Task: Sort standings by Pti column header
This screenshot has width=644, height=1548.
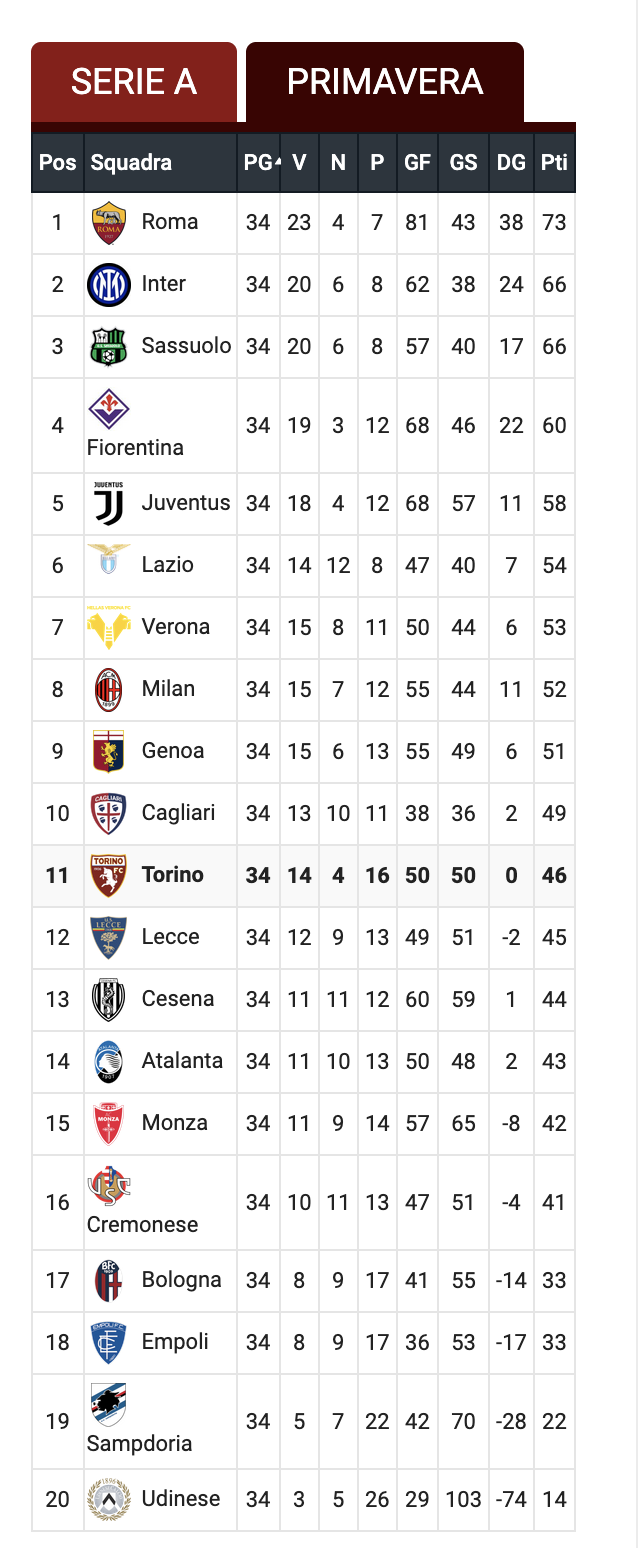Action: [x=554, y=163]
